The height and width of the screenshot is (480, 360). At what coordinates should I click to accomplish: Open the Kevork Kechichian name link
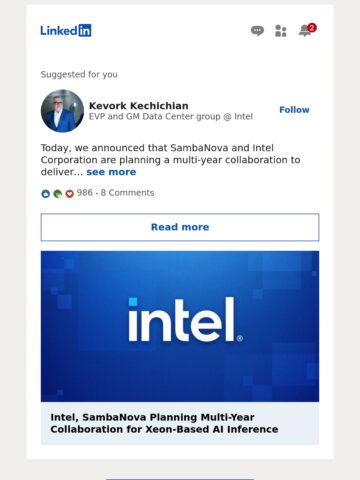pyautogui.click(x=139, y=106)
